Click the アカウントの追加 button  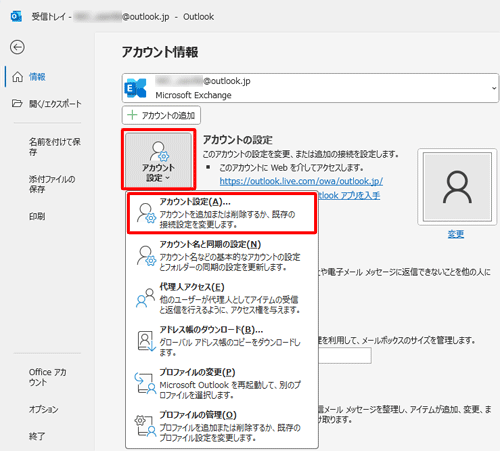161,115
